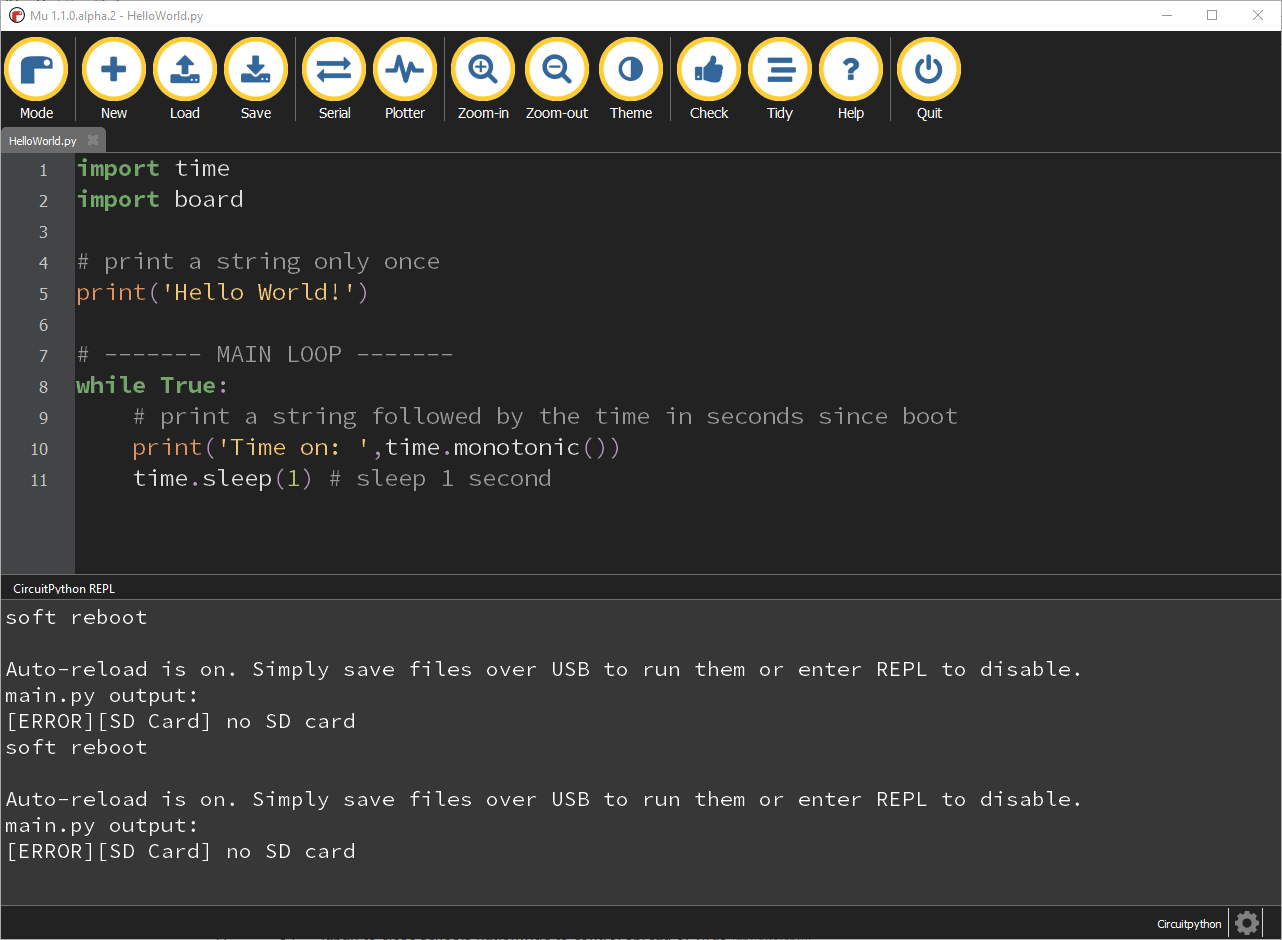
Task: Check the code for errors
Action: click(x=709, y=80)
